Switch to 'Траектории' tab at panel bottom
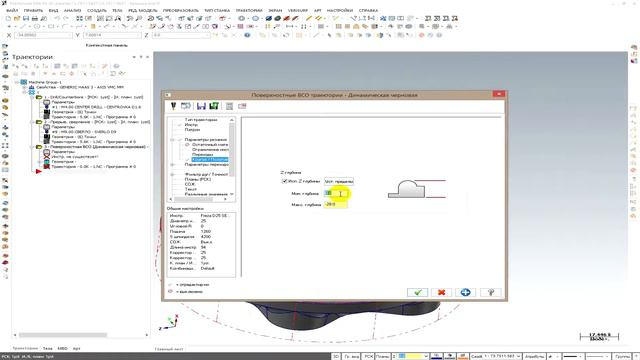Viewport: 640px width, 360px height. 25,349
